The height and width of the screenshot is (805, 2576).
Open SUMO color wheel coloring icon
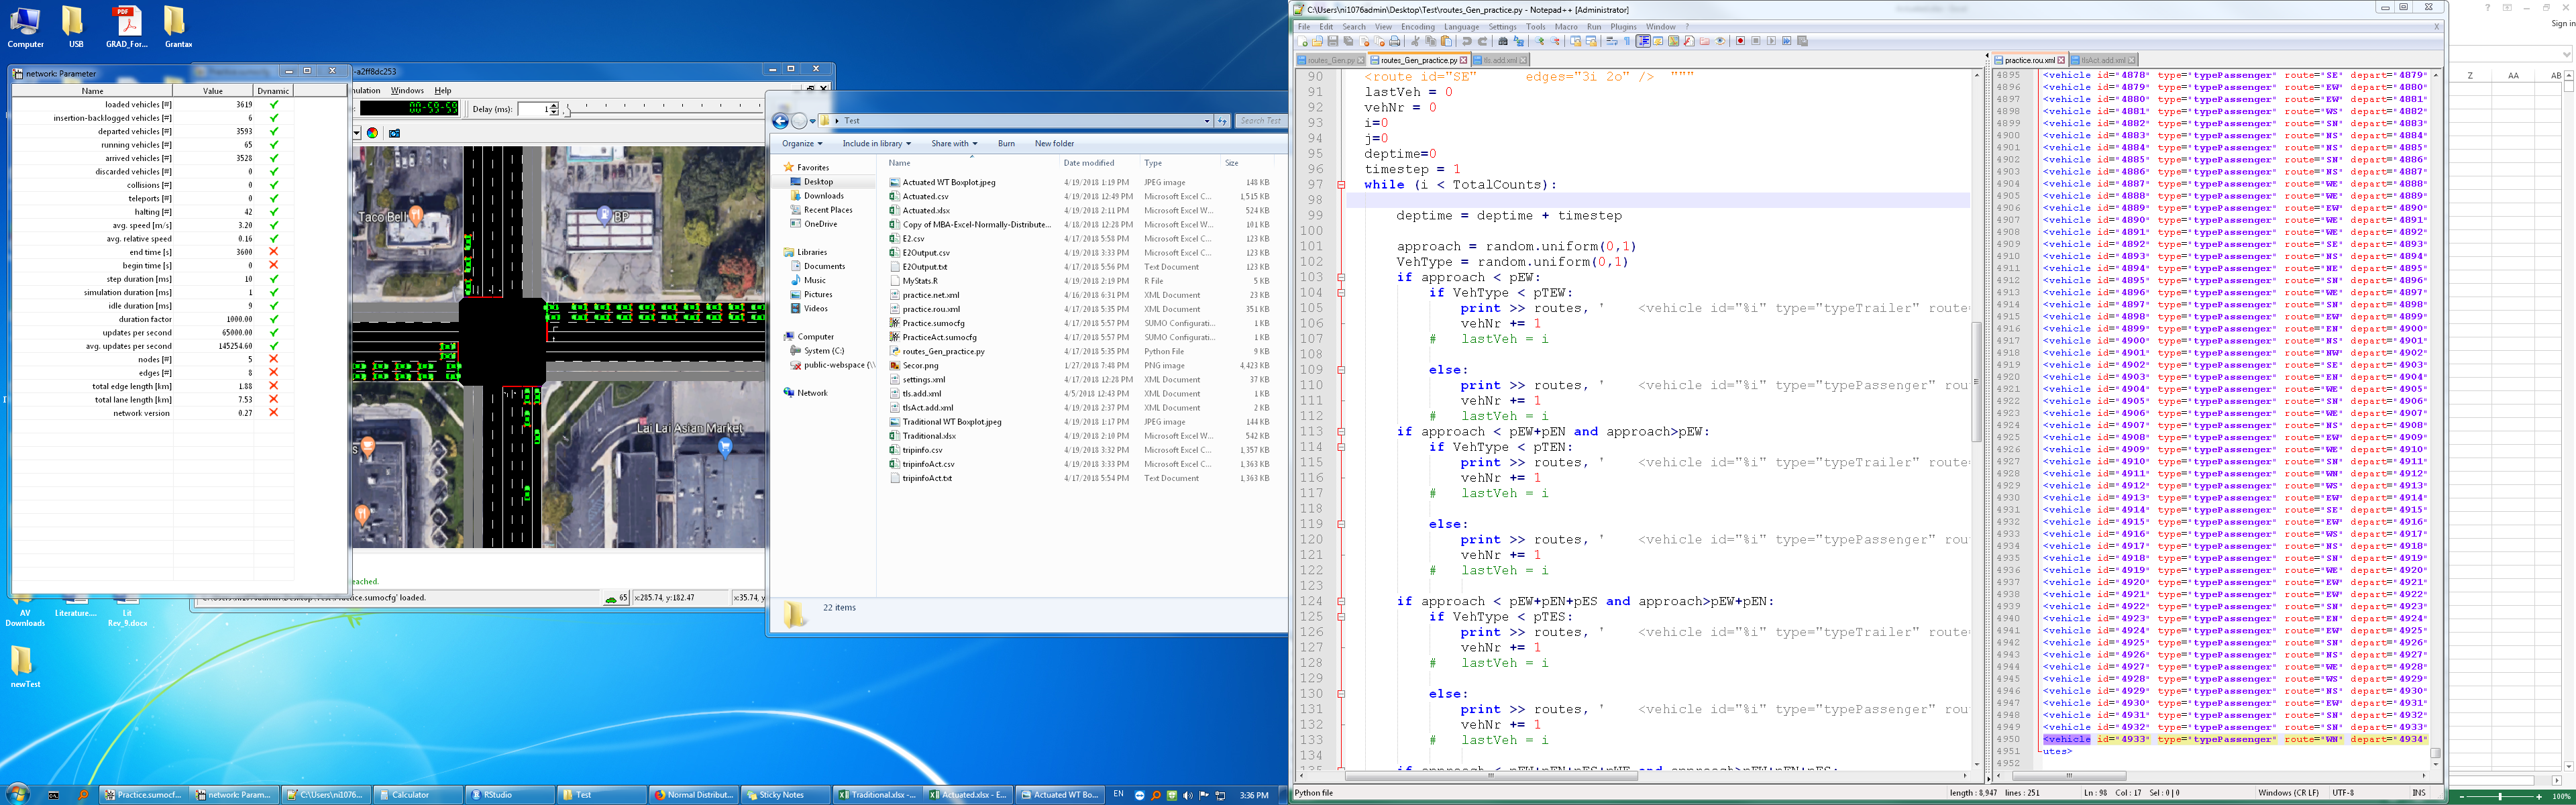[372, 133]
